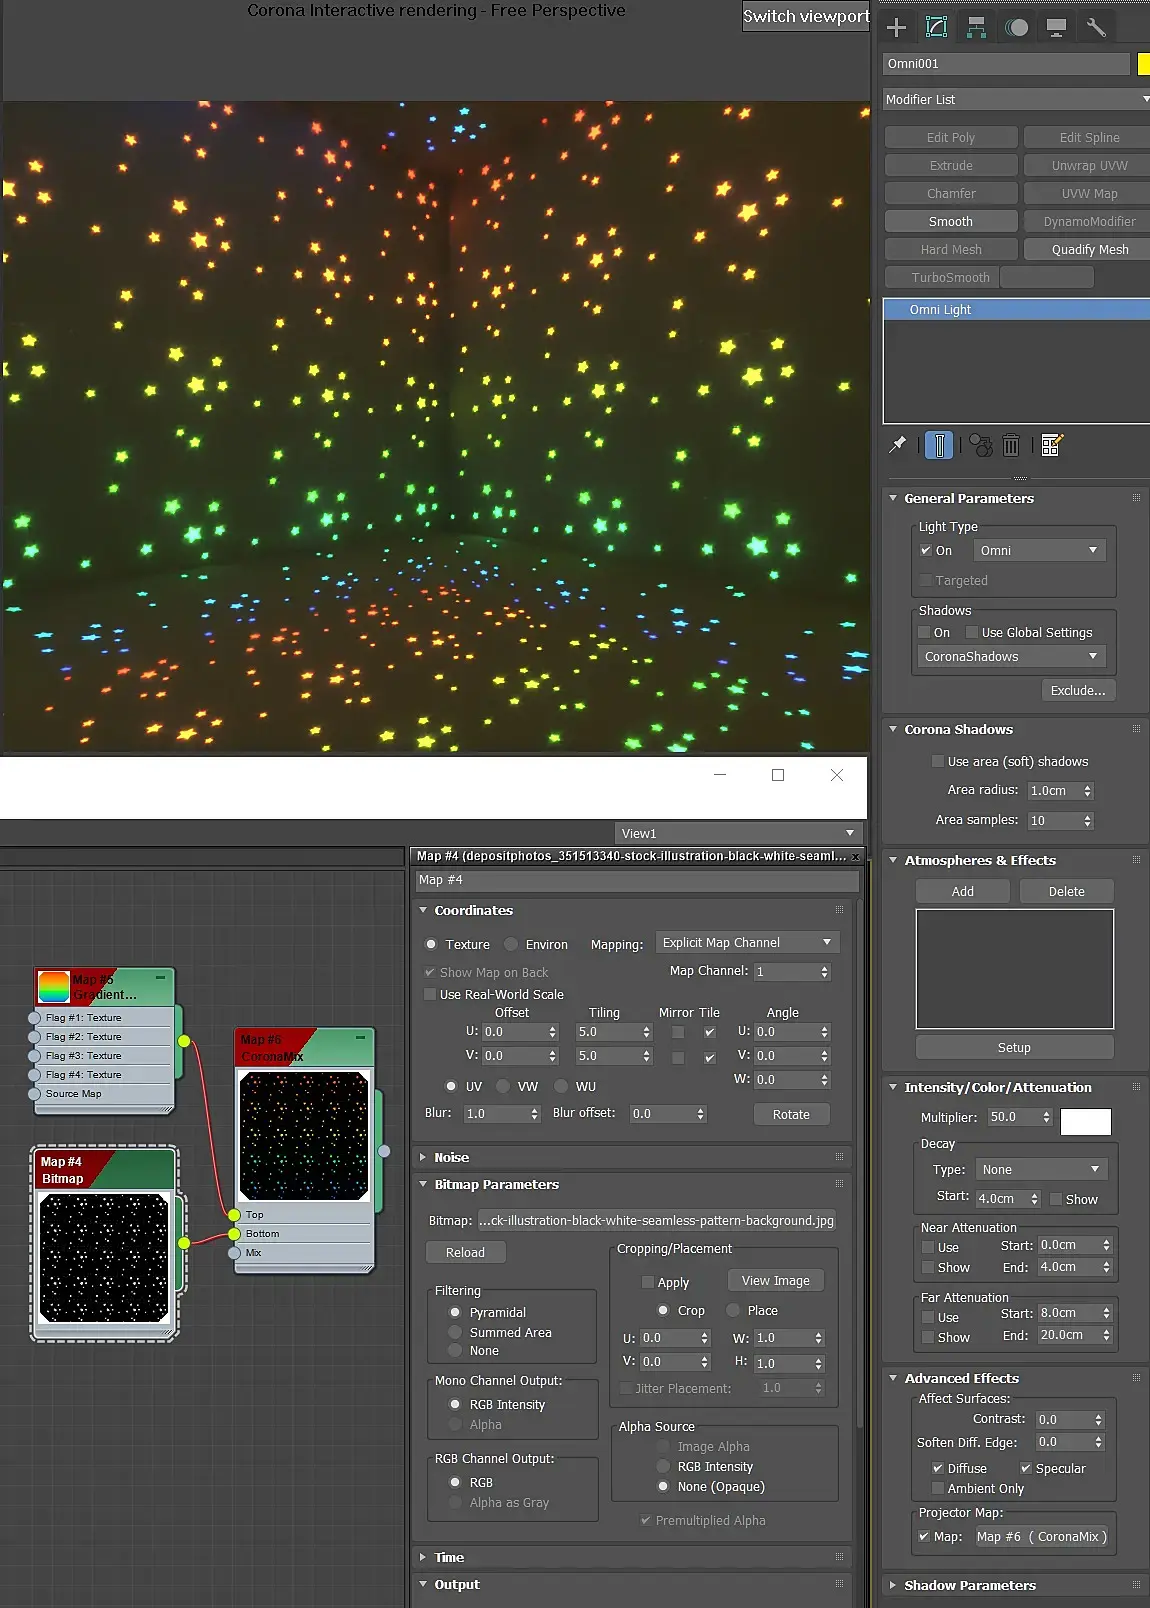Open the Modifier List dropdown
This screenshot has height=1608, width=1150.
pyautogui.click(x=1016, y=99)
